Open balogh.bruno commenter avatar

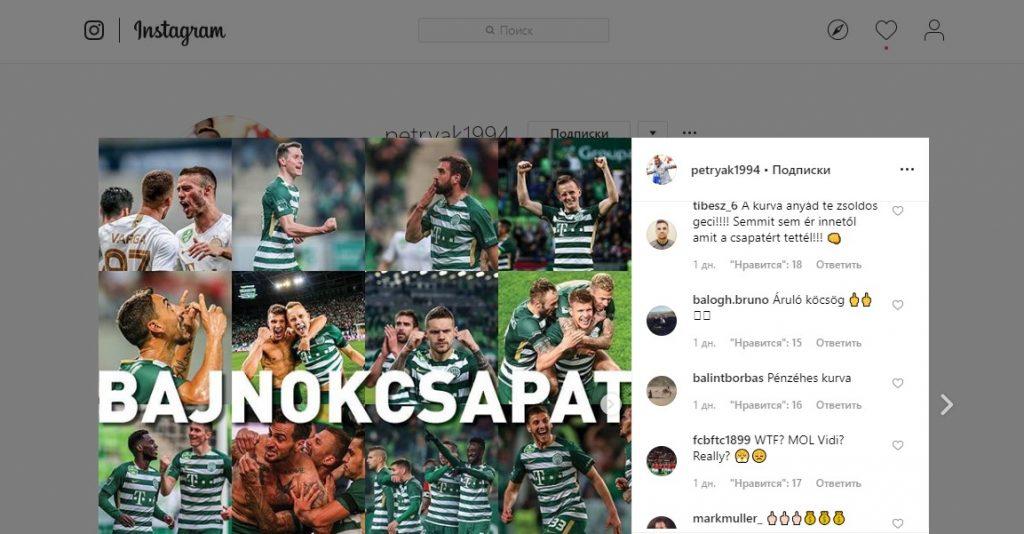pyautogui.click(x=662, y=321)
